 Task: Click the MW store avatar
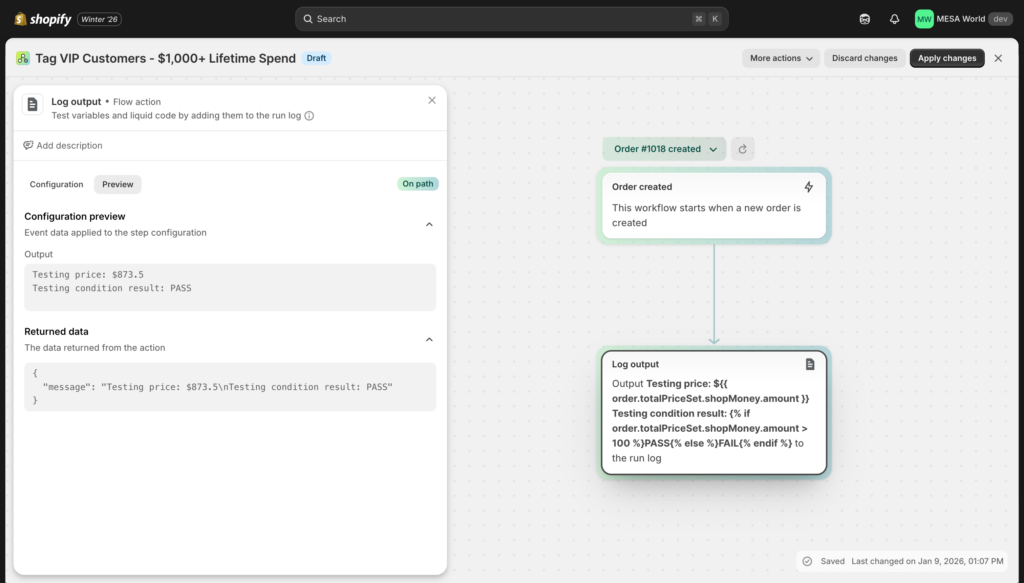pyautogui.click(x=923, y=19)
